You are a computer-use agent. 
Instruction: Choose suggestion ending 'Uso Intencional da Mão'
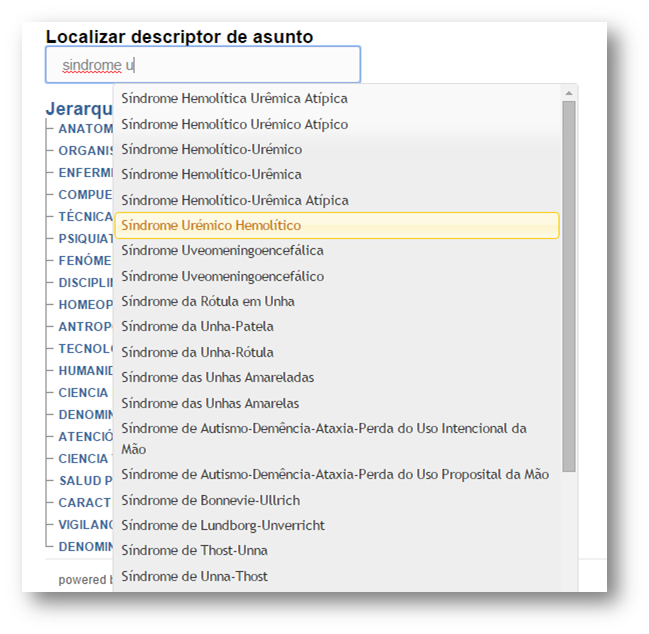pyautogui.click(x=337, y=439)
